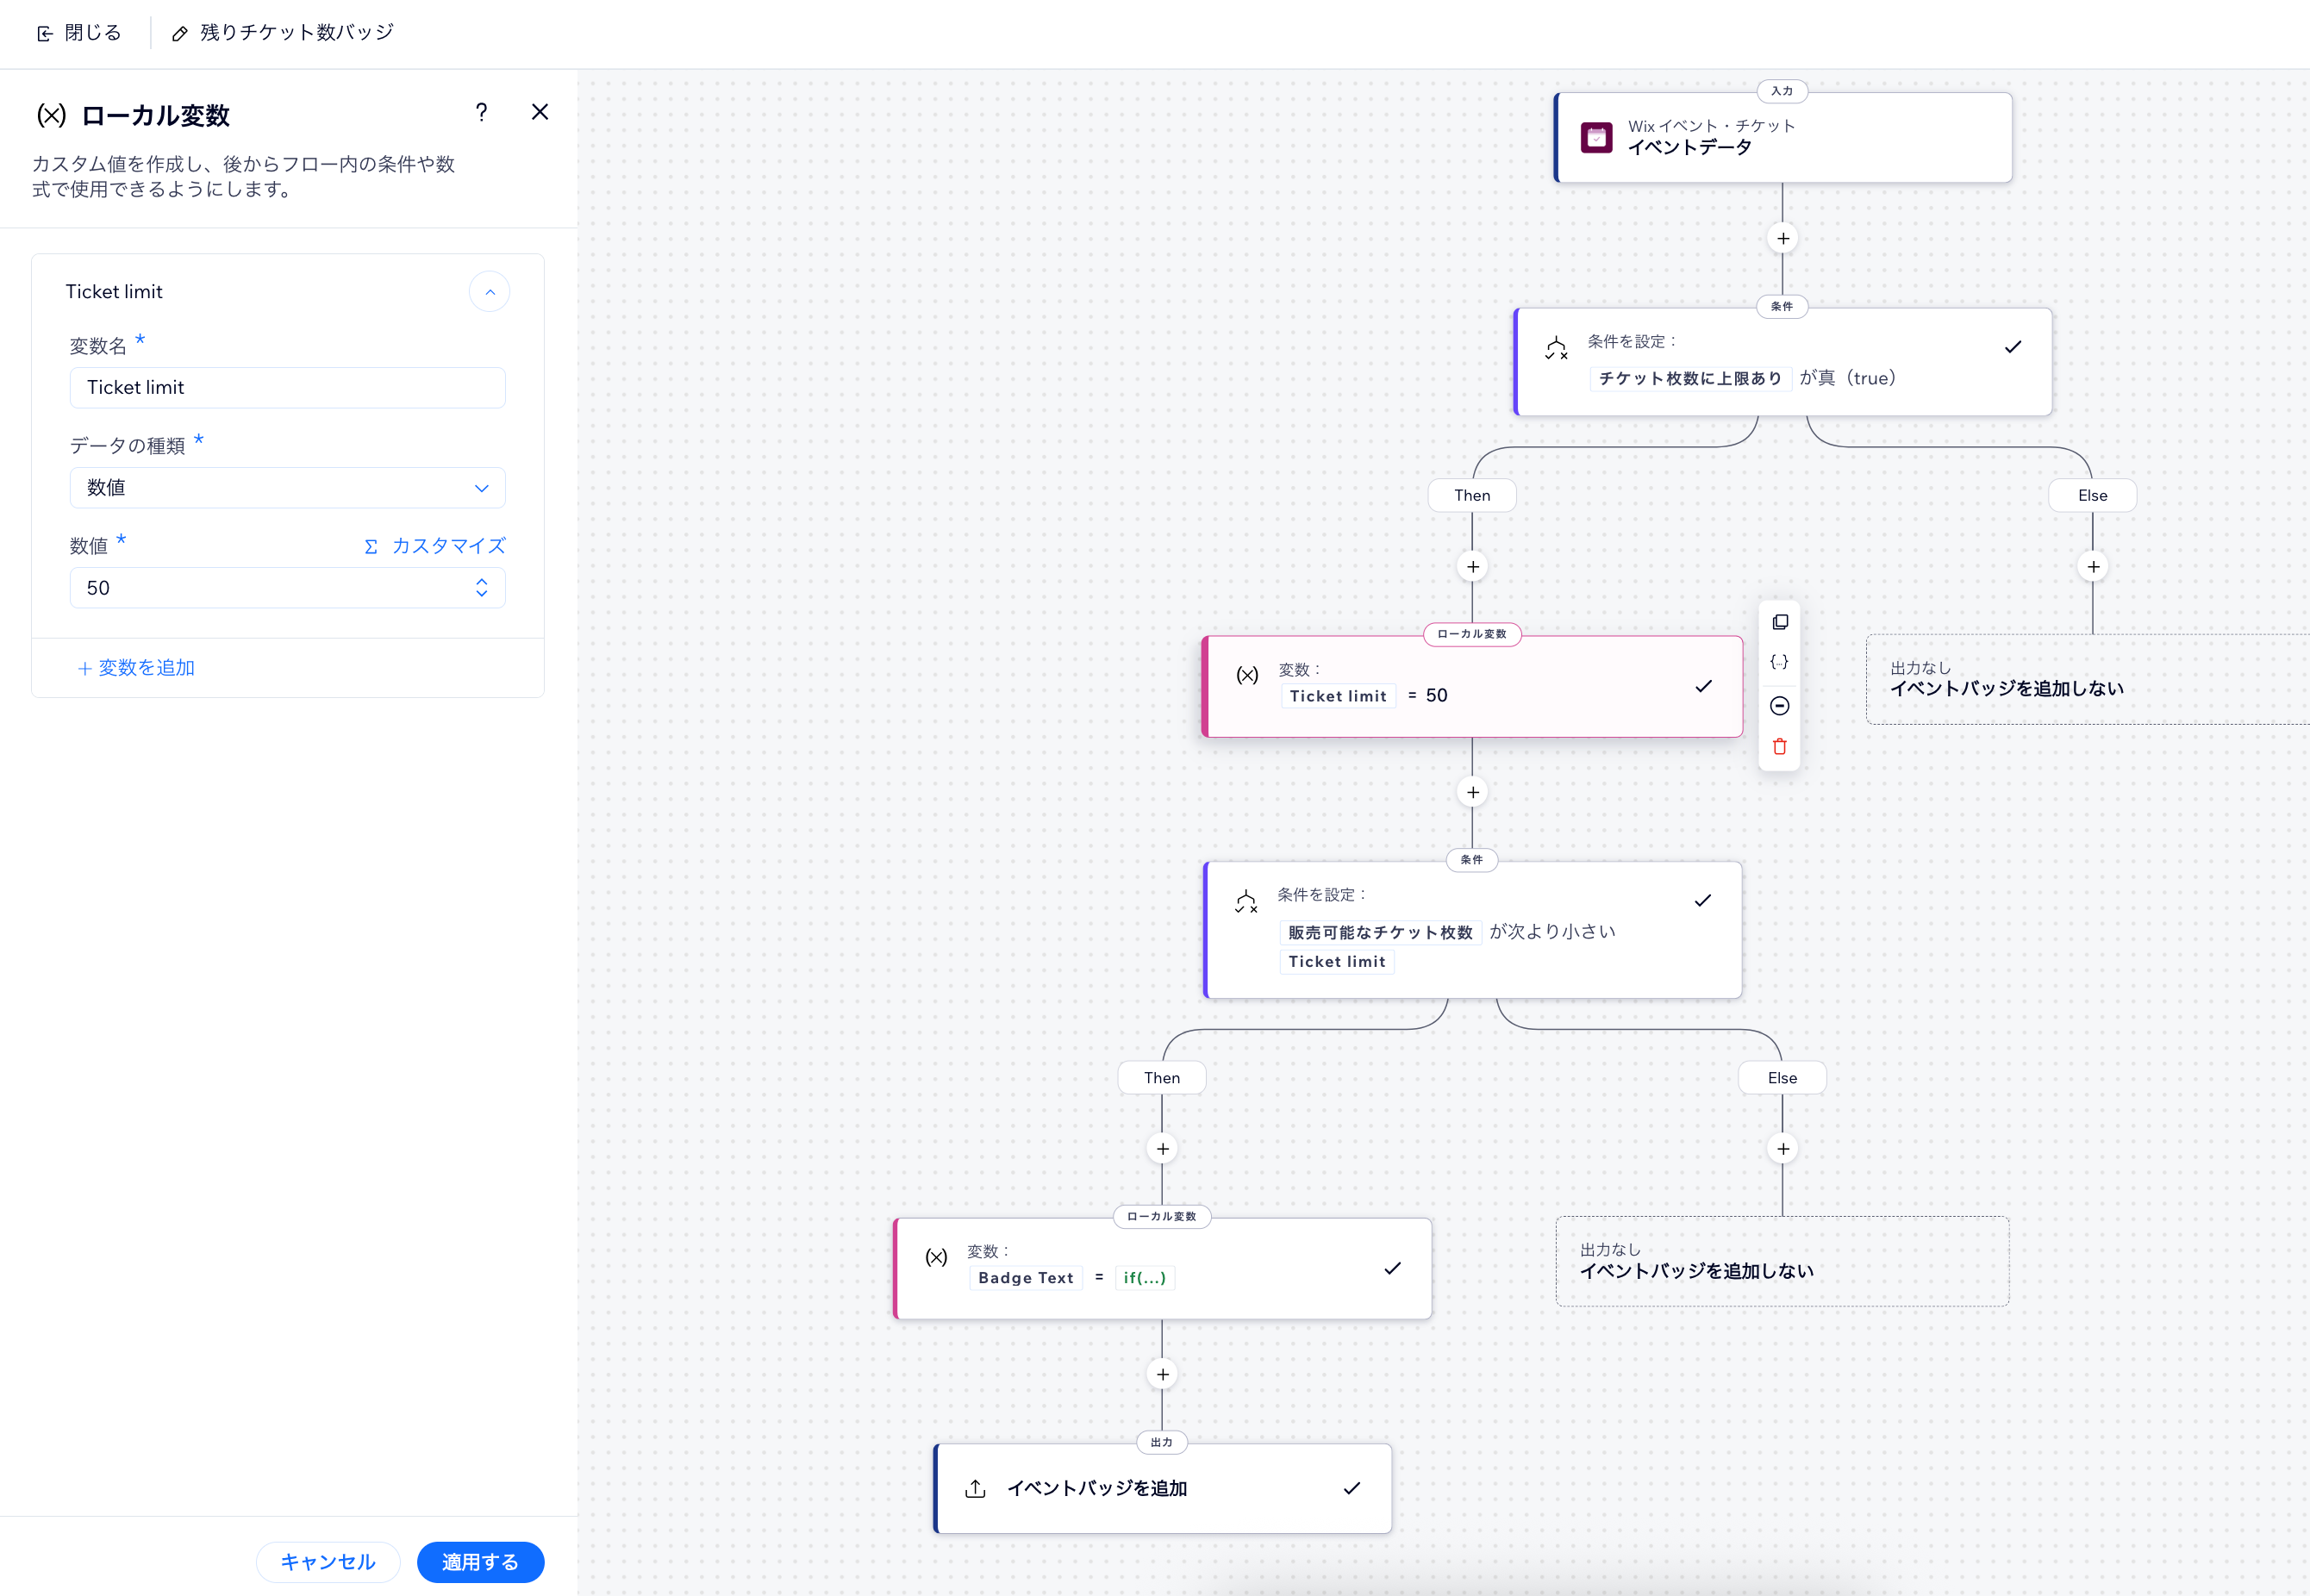Viewport: 2310px width, 1596px height.
Task: Collapse the Ticket limit variable section
Action: click(489, 292)
